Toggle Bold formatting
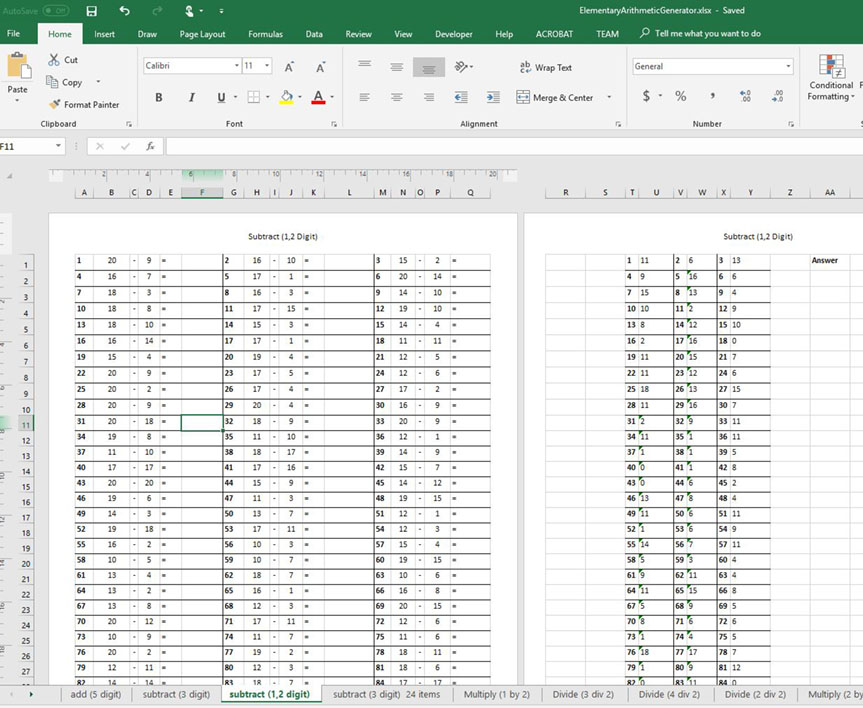Viewport: 863px width, 708px height. coord(159,97)
